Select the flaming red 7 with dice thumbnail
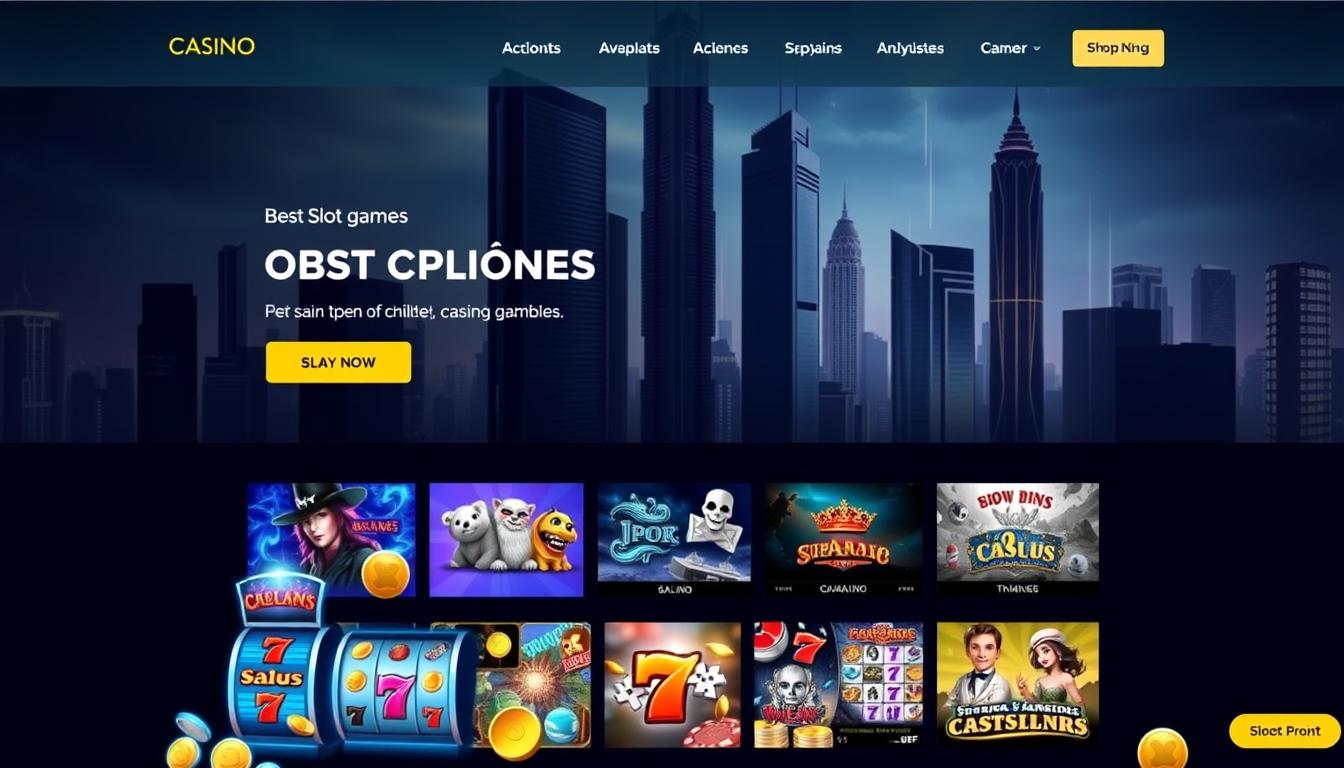This screenshot has width=1344, height=768. point(672,685)
